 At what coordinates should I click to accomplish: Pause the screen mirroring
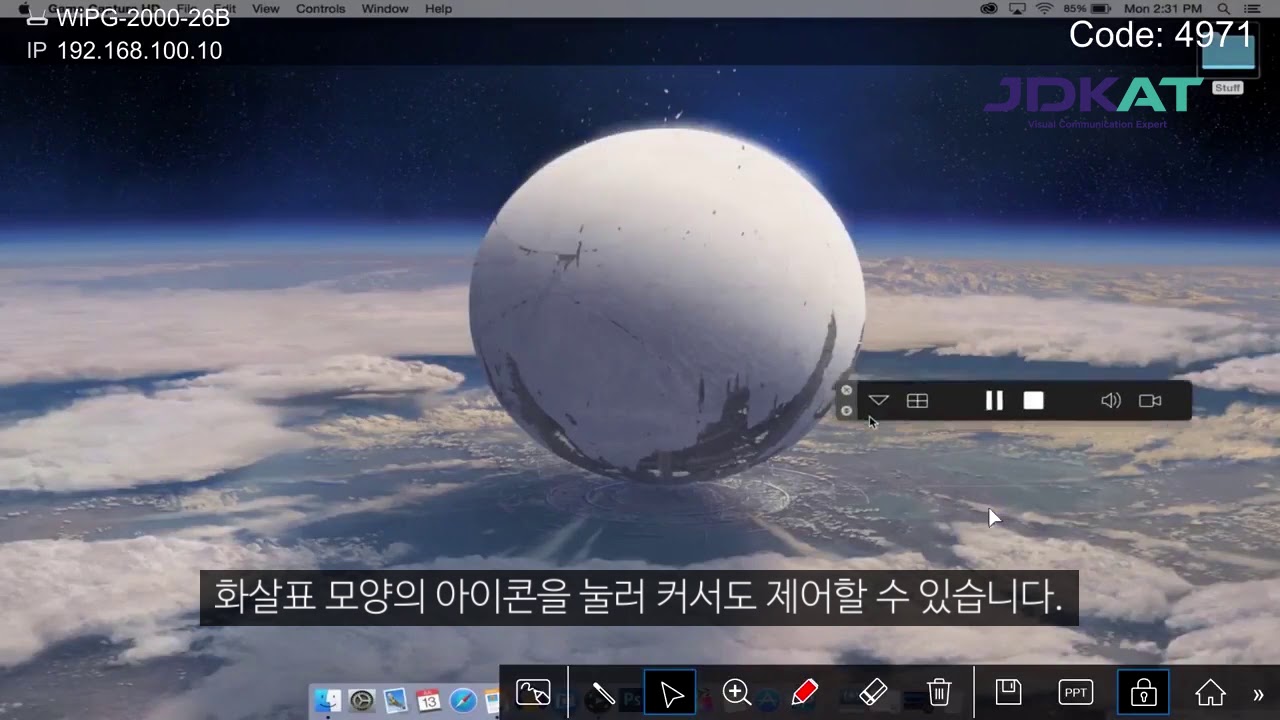[x=994, y=401]
